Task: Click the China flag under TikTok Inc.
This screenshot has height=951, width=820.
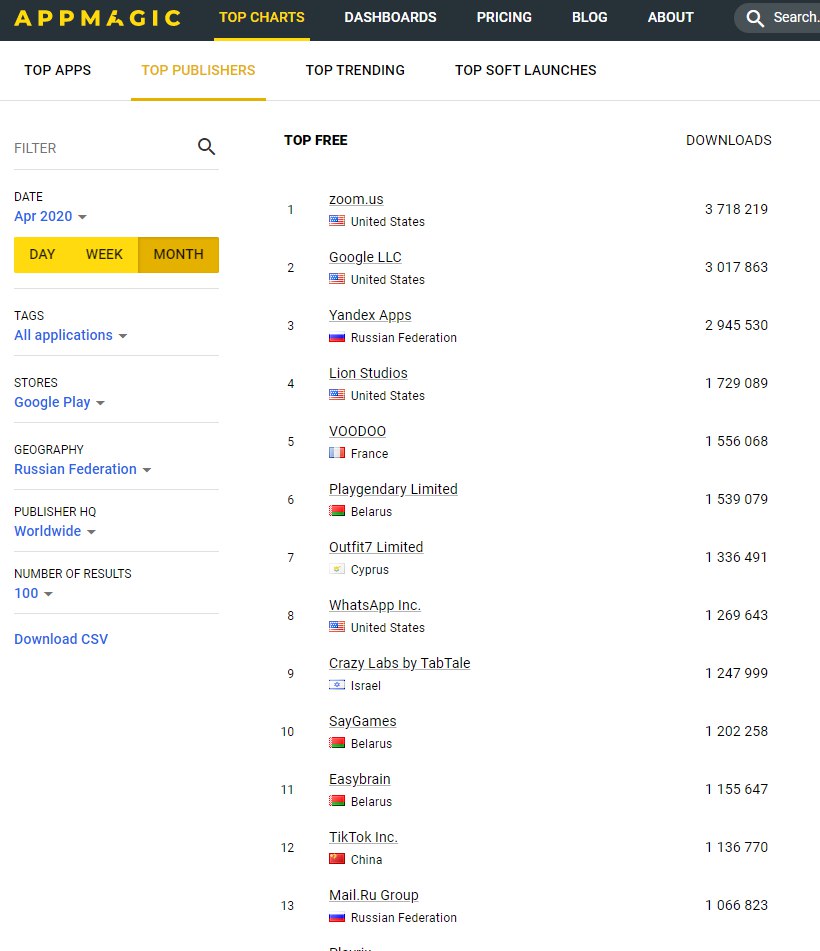Action: (337, 859)
